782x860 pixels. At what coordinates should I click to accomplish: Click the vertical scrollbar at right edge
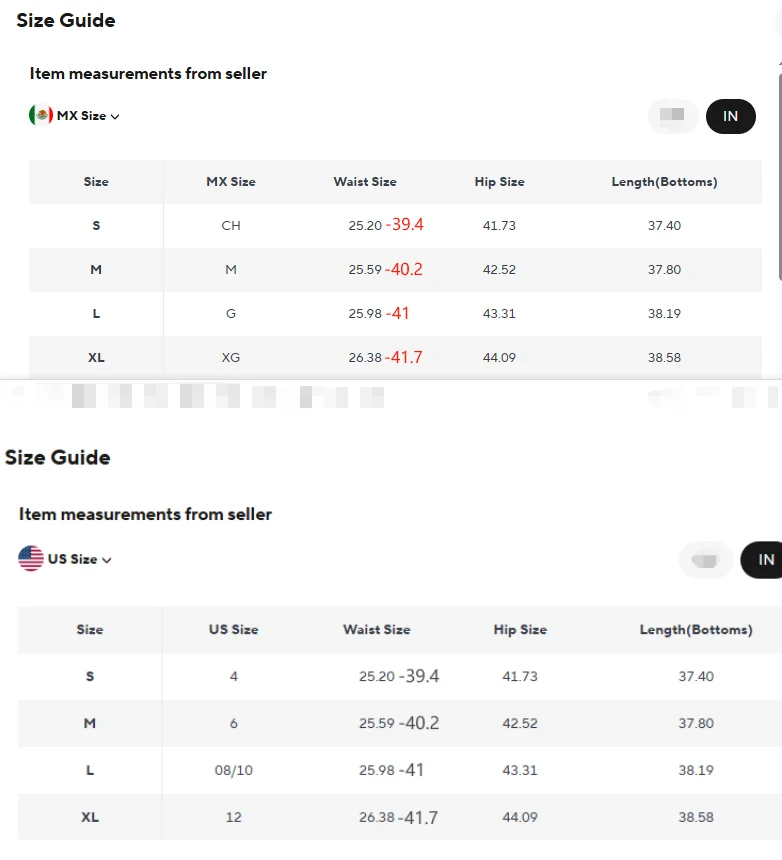[x=780, y=176]
